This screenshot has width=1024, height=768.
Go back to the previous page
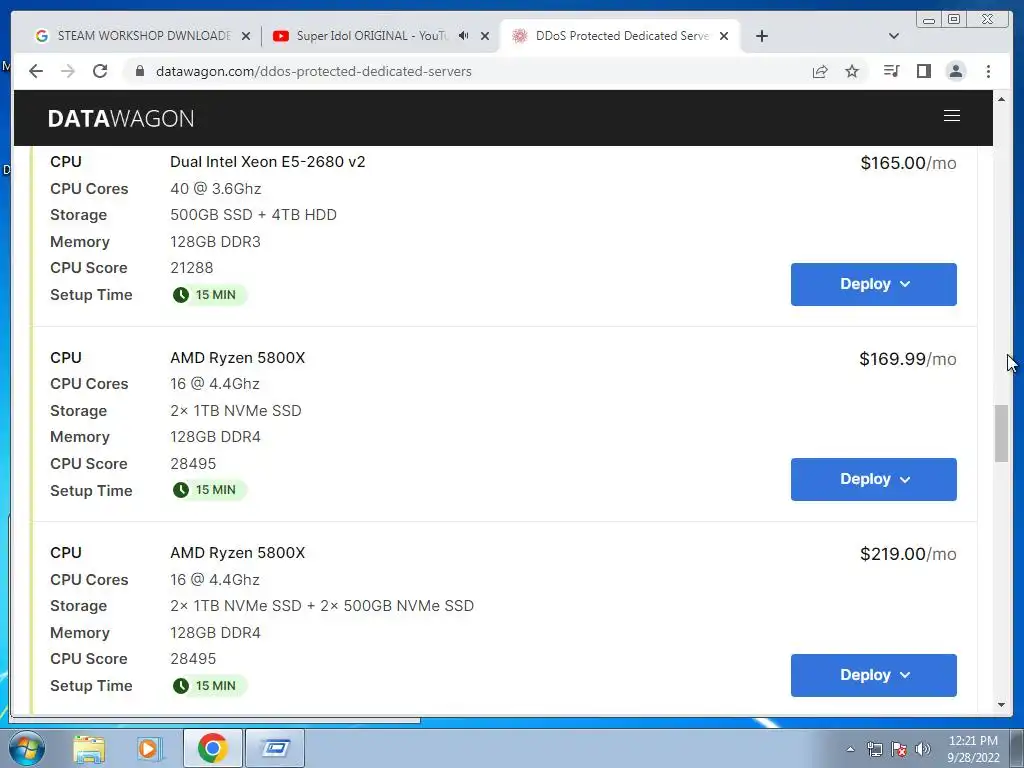tap(36, 71)
